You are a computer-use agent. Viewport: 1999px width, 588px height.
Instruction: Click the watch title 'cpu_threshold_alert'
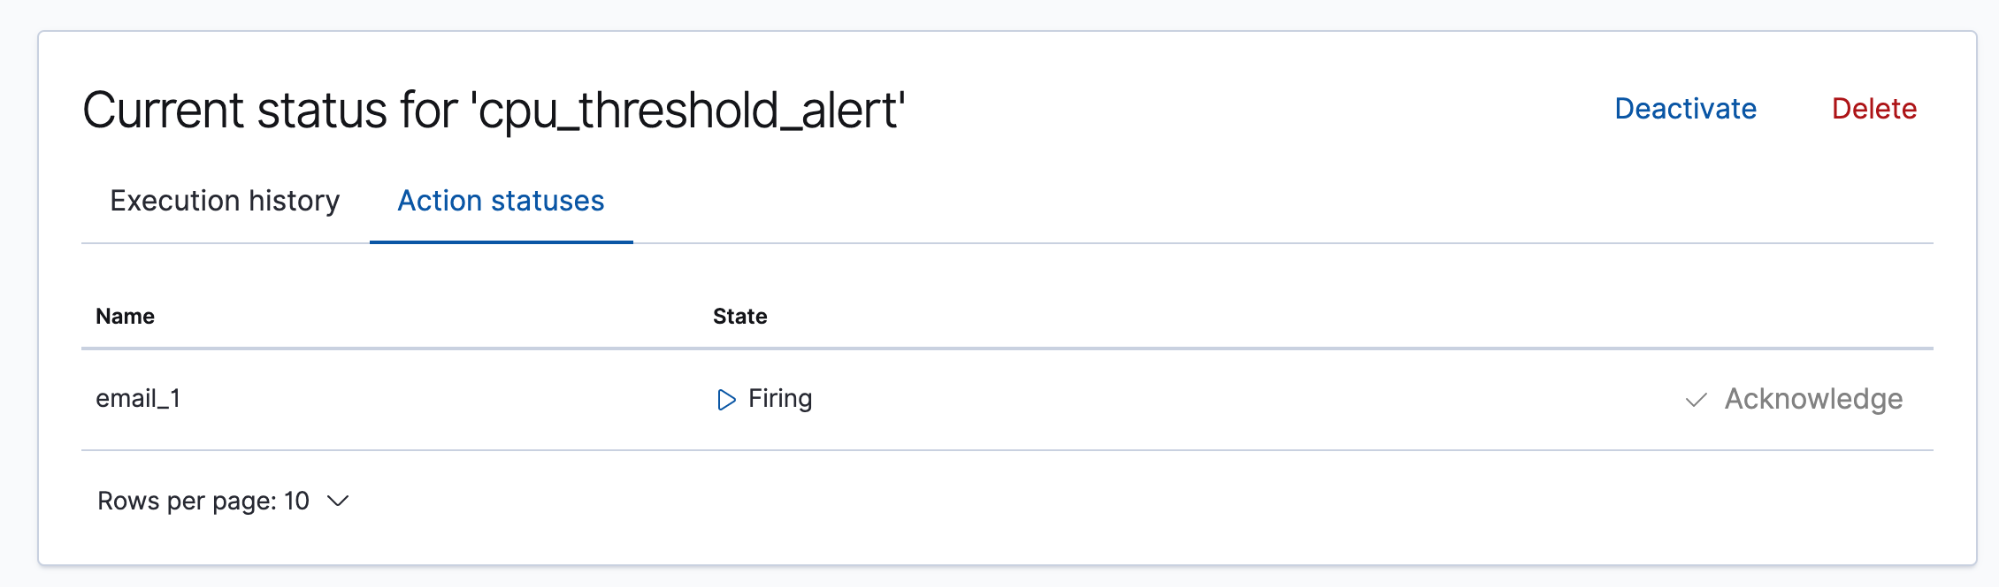[494, 109]
